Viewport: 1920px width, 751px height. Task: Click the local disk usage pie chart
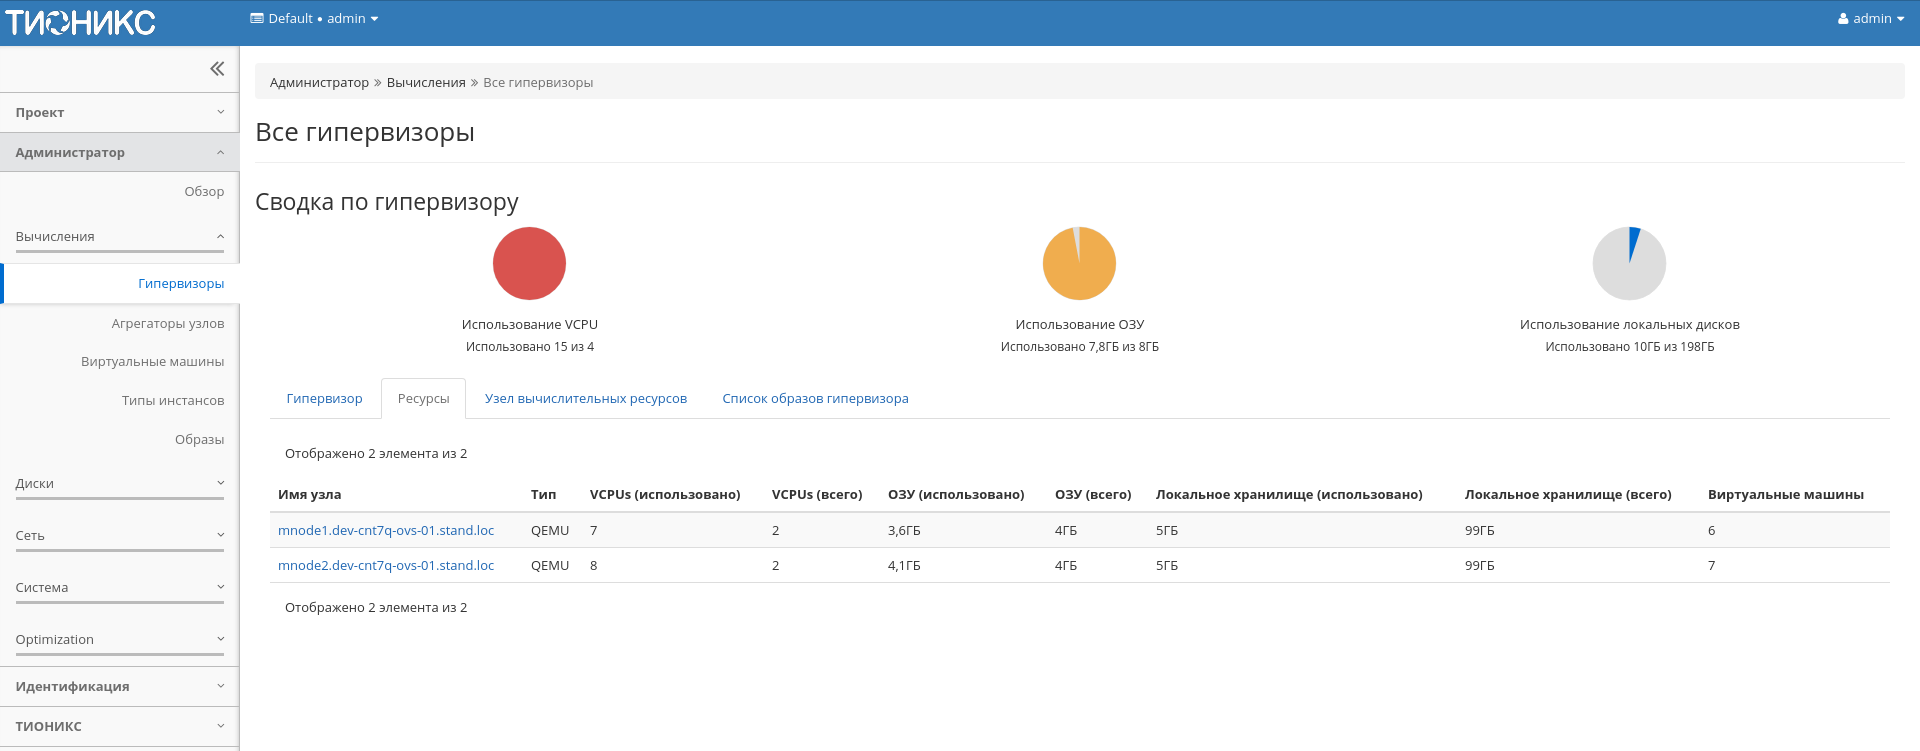[1629, 264]
